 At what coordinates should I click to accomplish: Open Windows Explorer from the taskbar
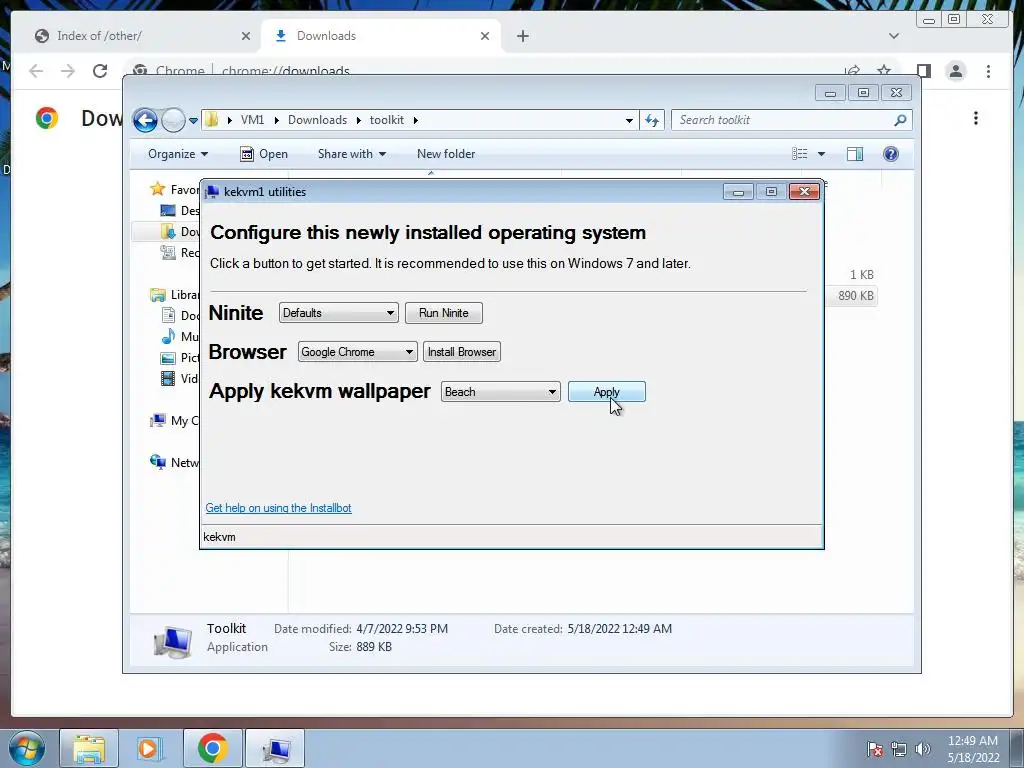coord(89,748)
